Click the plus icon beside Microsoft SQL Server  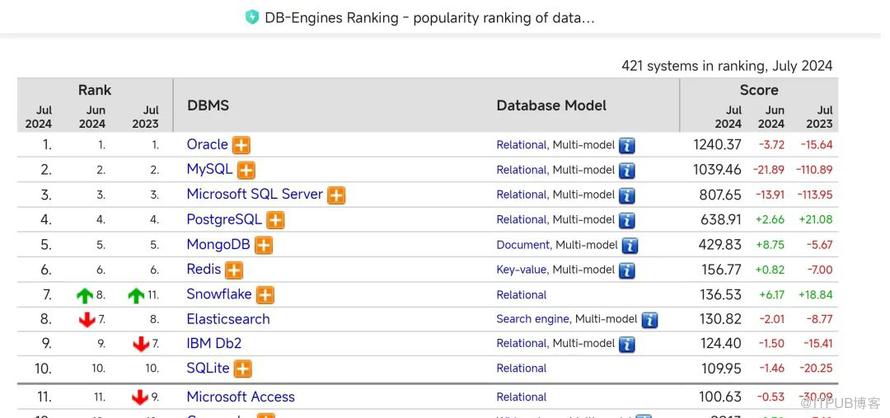click(336, 195)
